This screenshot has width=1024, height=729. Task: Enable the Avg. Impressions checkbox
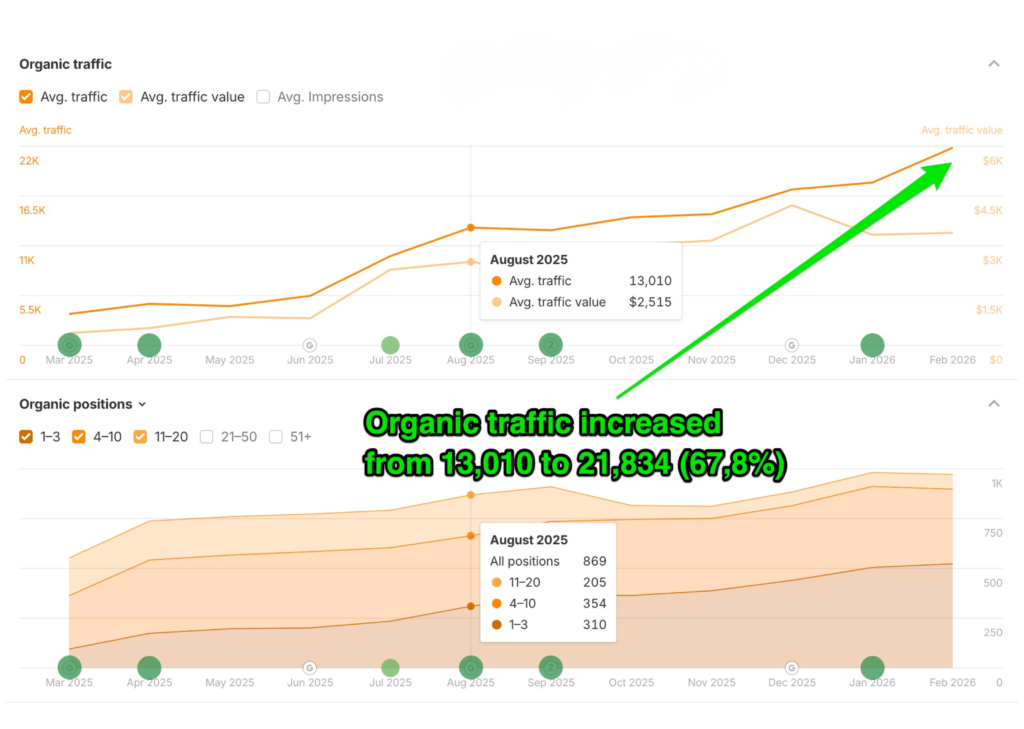[262, 96]
